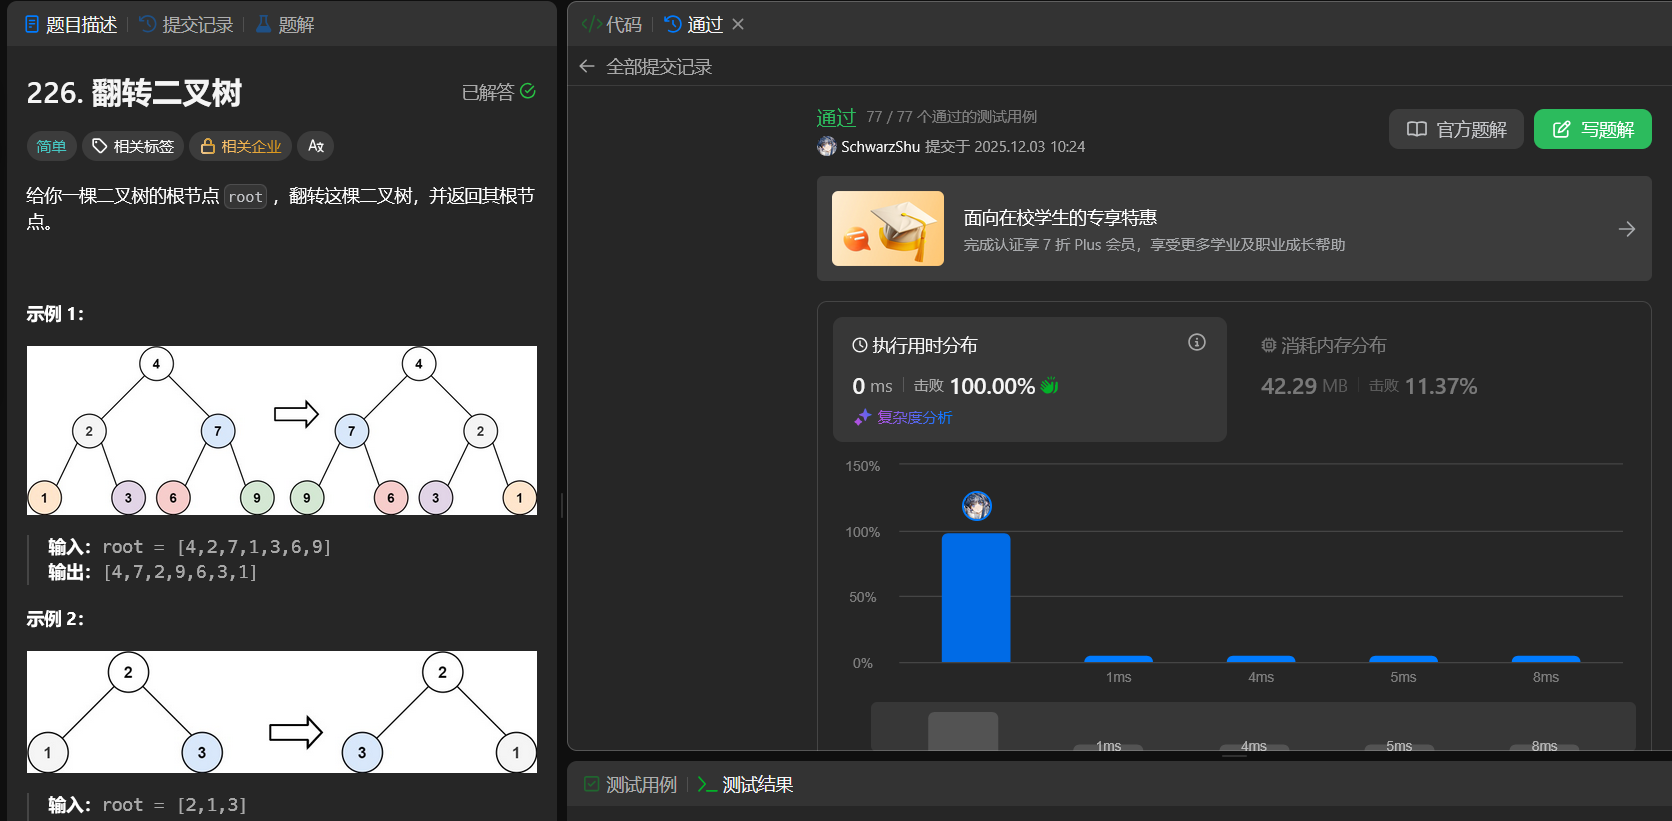Expand the 相关企业 companies section

tap(240, 146)
